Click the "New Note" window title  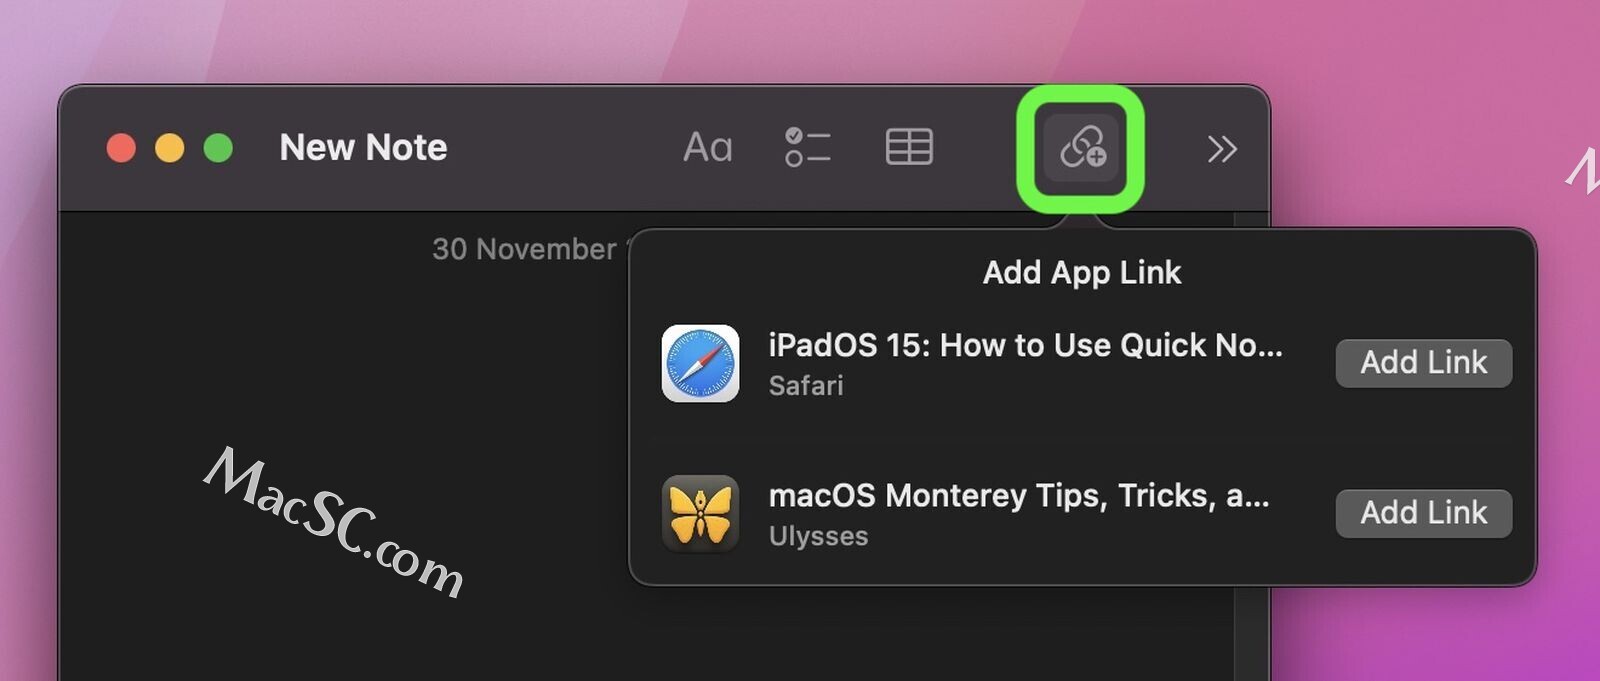pyautogui.click(x=363, y=148)
